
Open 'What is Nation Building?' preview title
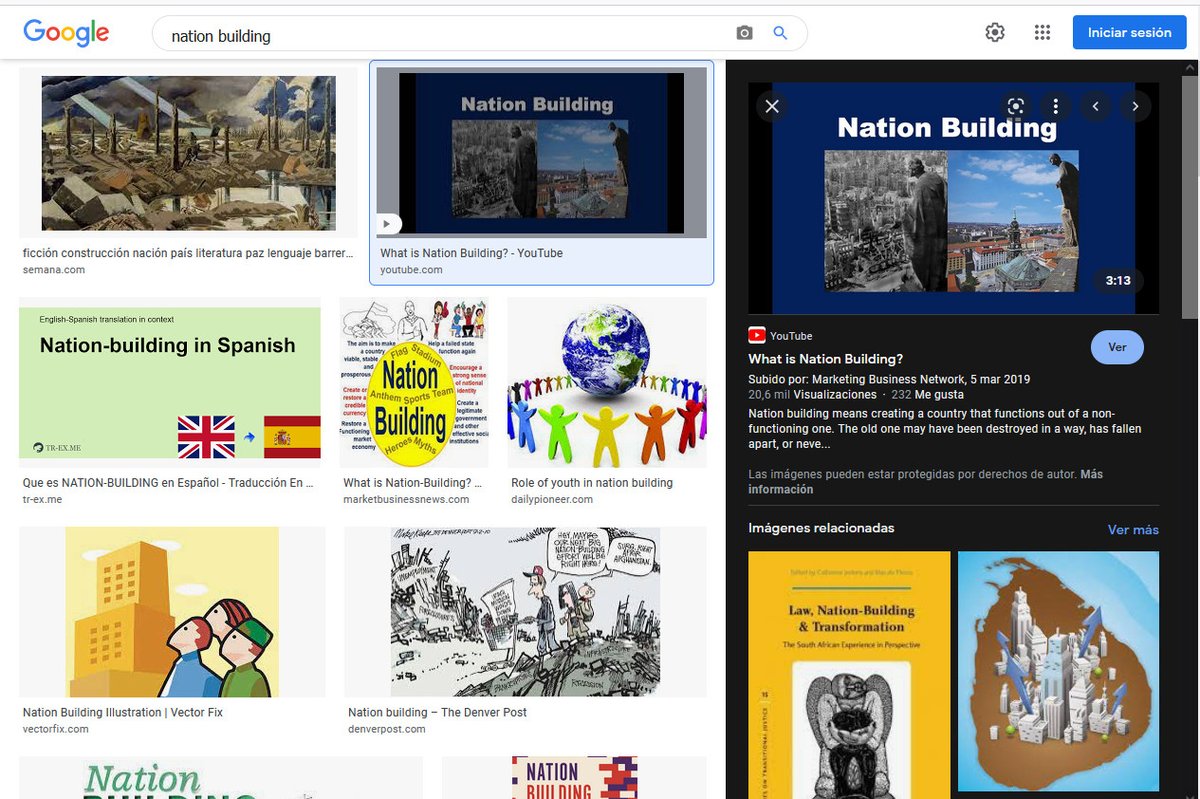pyautogui.click(x=826, y=359)
